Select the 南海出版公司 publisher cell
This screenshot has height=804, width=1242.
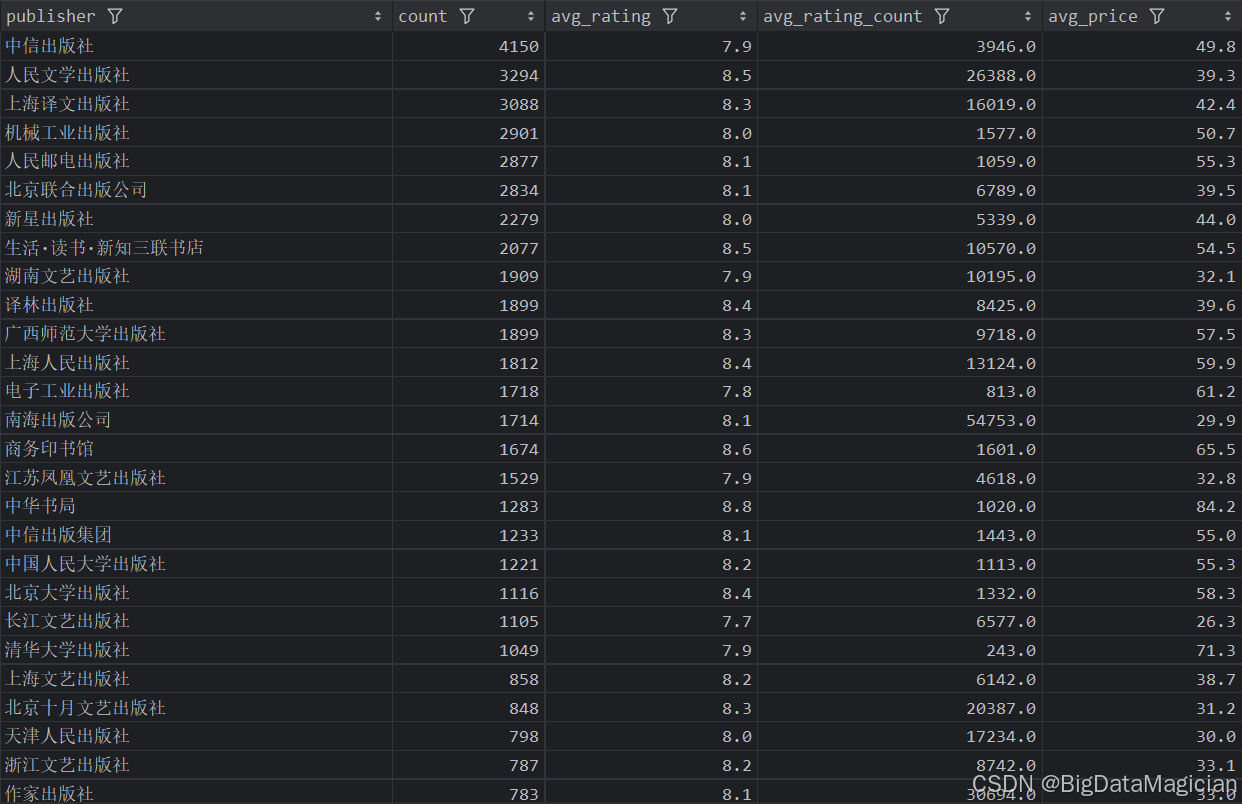pyautogui.click(x=196, y=420)
